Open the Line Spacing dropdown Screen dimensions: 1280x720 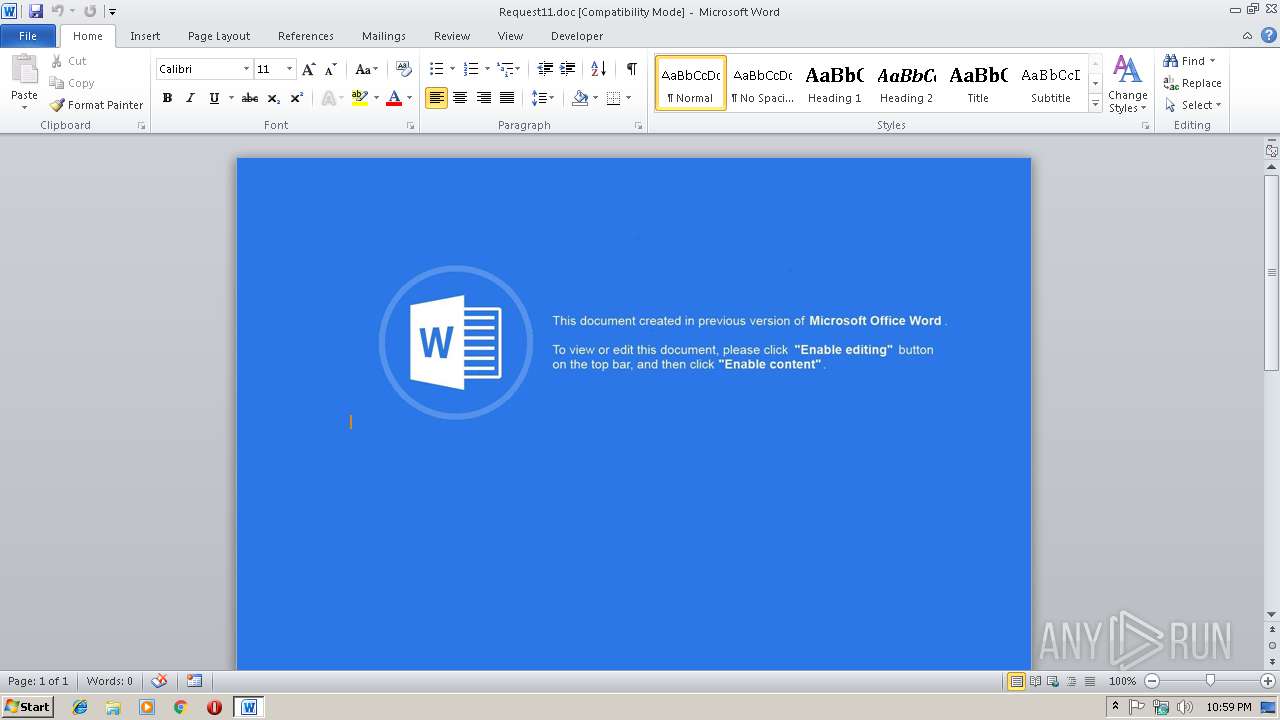tap(542, 98)
